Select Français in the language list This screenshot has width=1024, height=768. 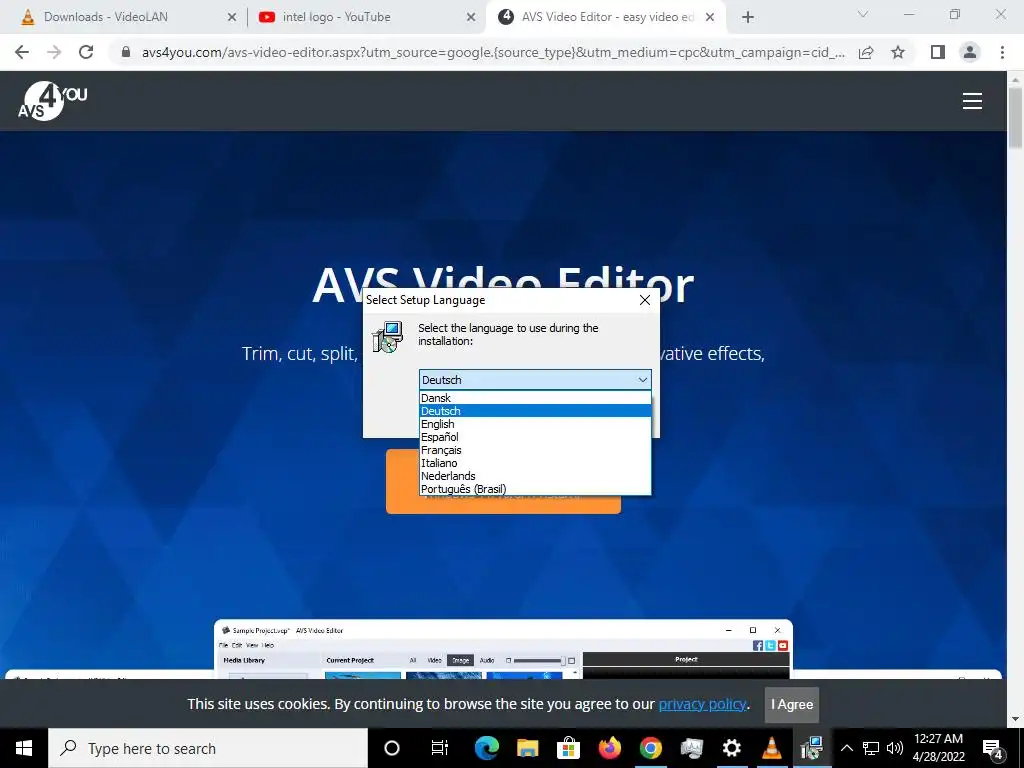tap(535, 450)
